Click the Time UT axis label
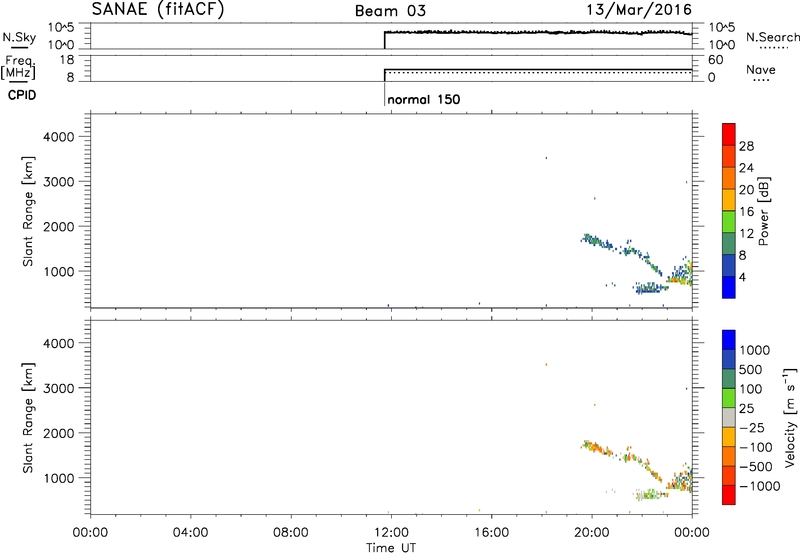This screenshot has height=554, width=800. click(x=391, y=548)
